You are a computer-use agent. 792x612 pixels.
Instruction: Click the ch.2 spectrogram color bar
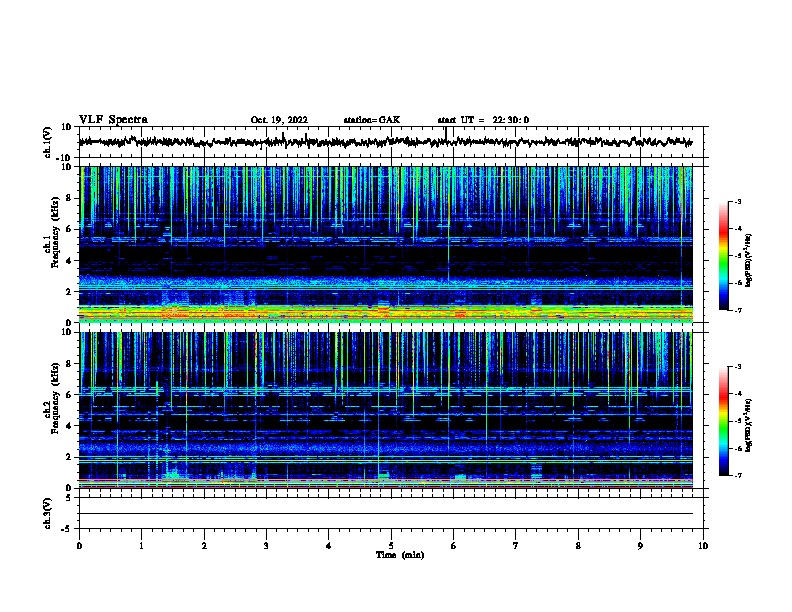tap(724, 421)
